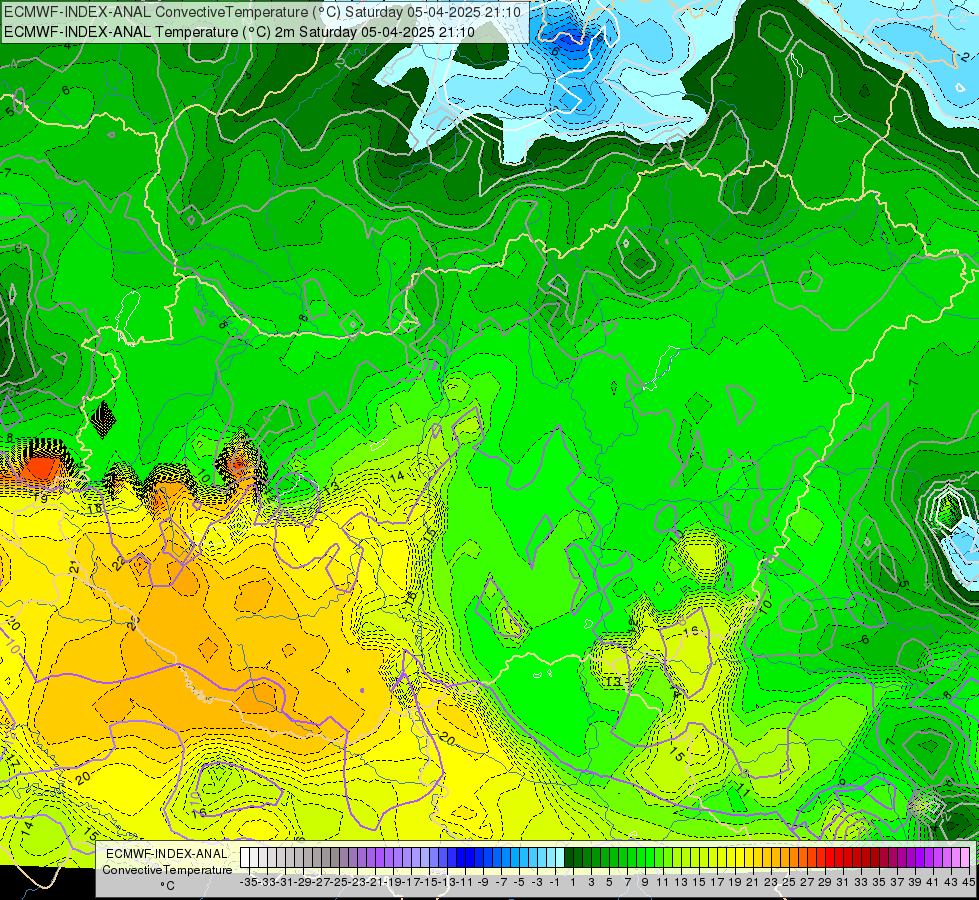Click the °C unit label in the legend
The image size is (979, 900).
167,885
